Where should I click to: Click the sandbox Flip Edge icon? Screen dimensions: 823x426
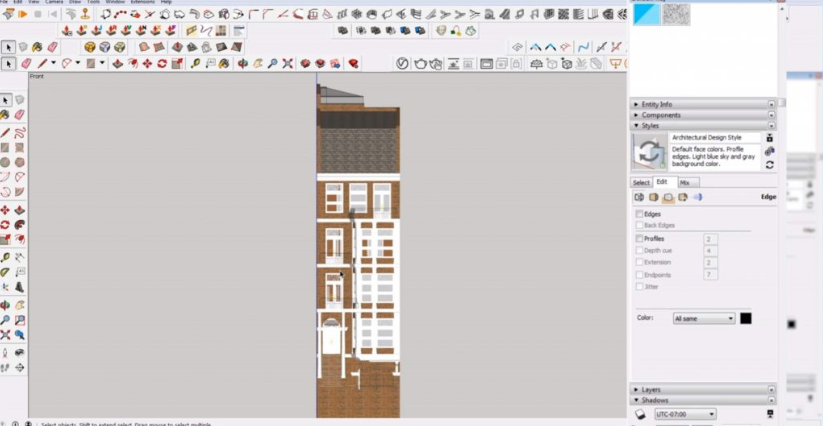[x=237, y=47]
